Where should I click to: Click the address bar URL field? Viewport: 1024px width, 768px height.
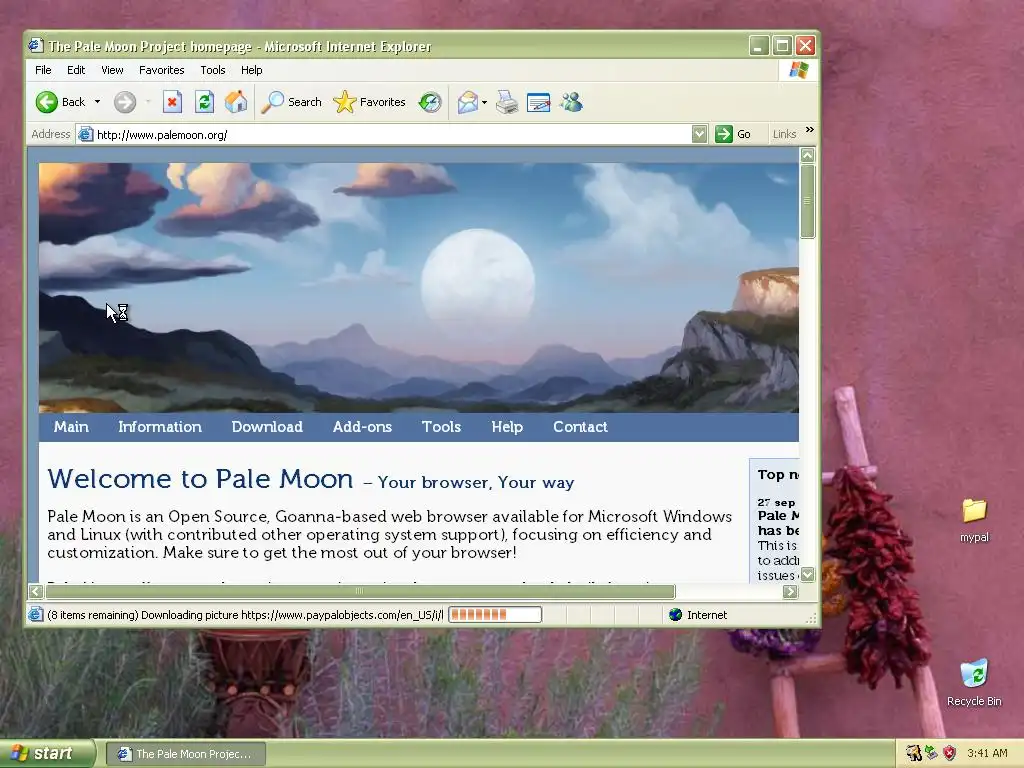point(392,135)
